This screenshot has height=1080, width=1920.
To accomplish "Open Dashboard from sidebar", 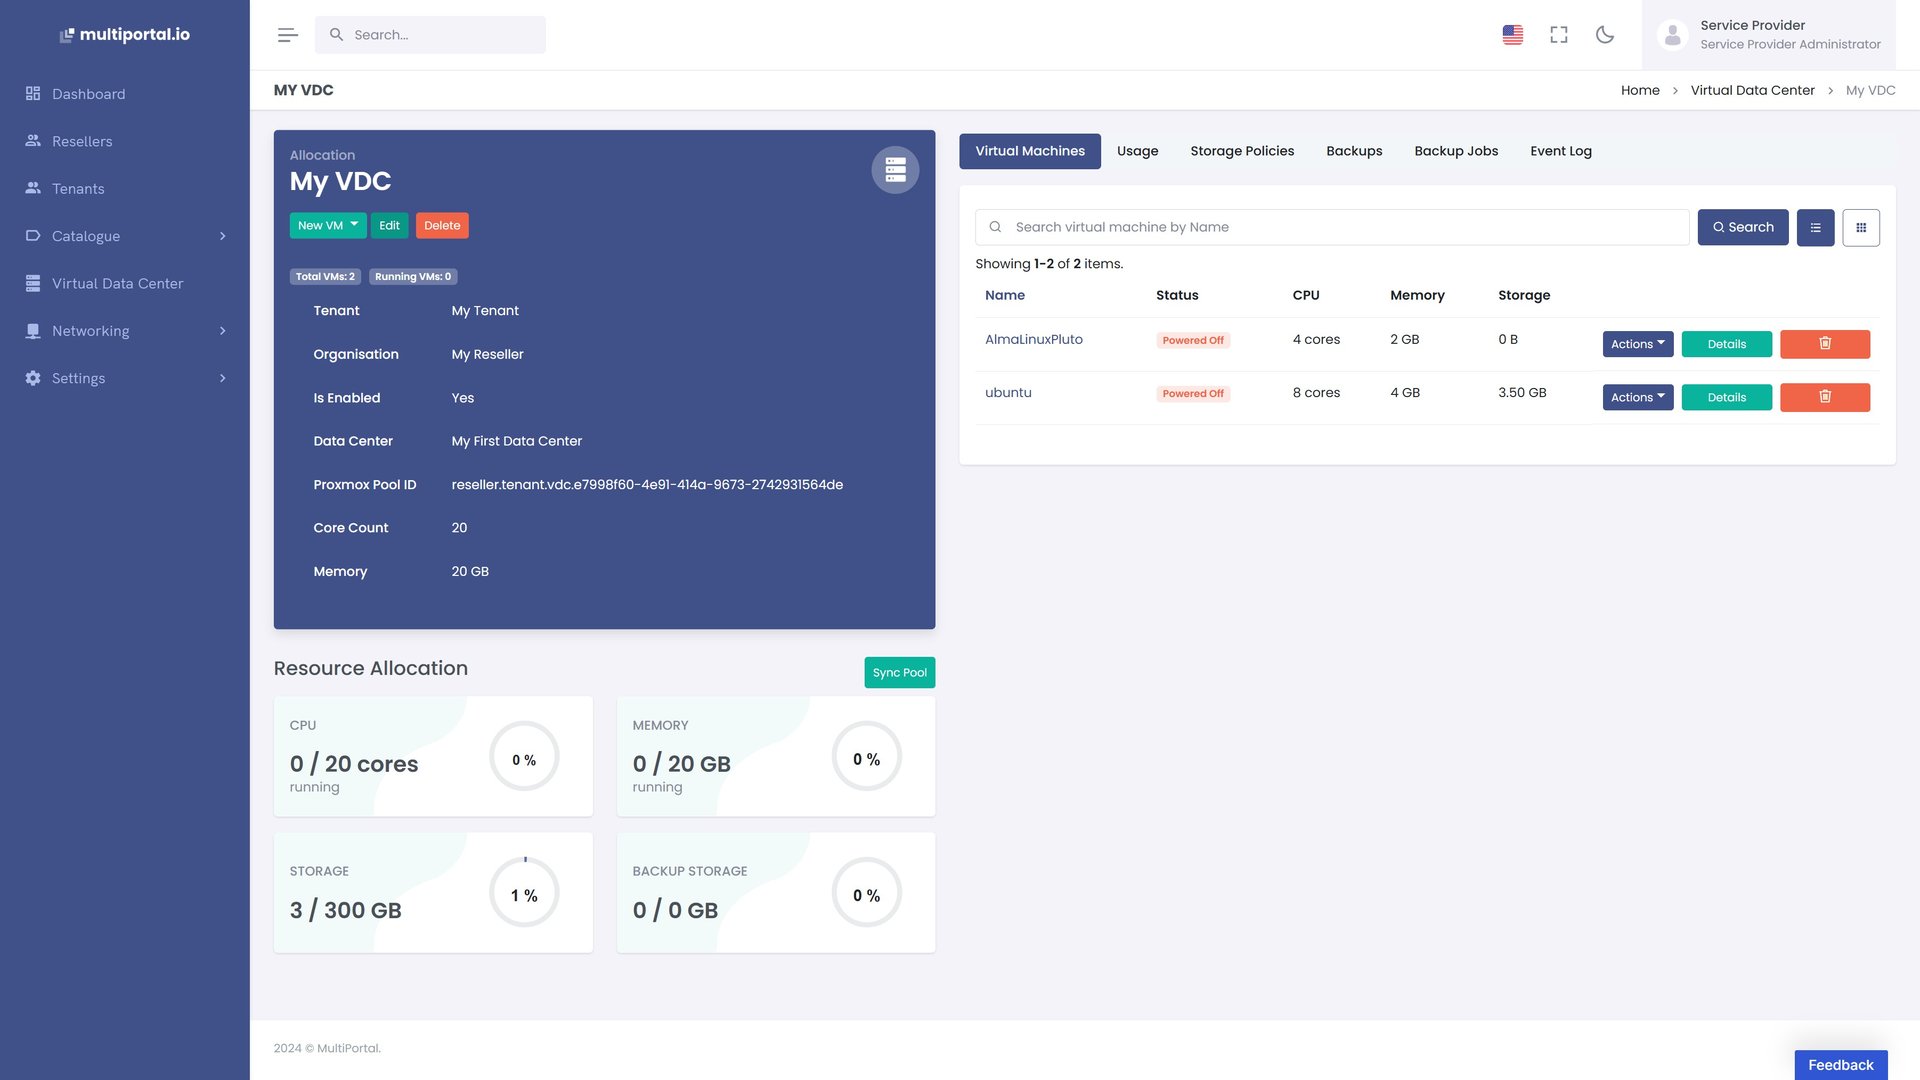I will [x=88, y=94].
